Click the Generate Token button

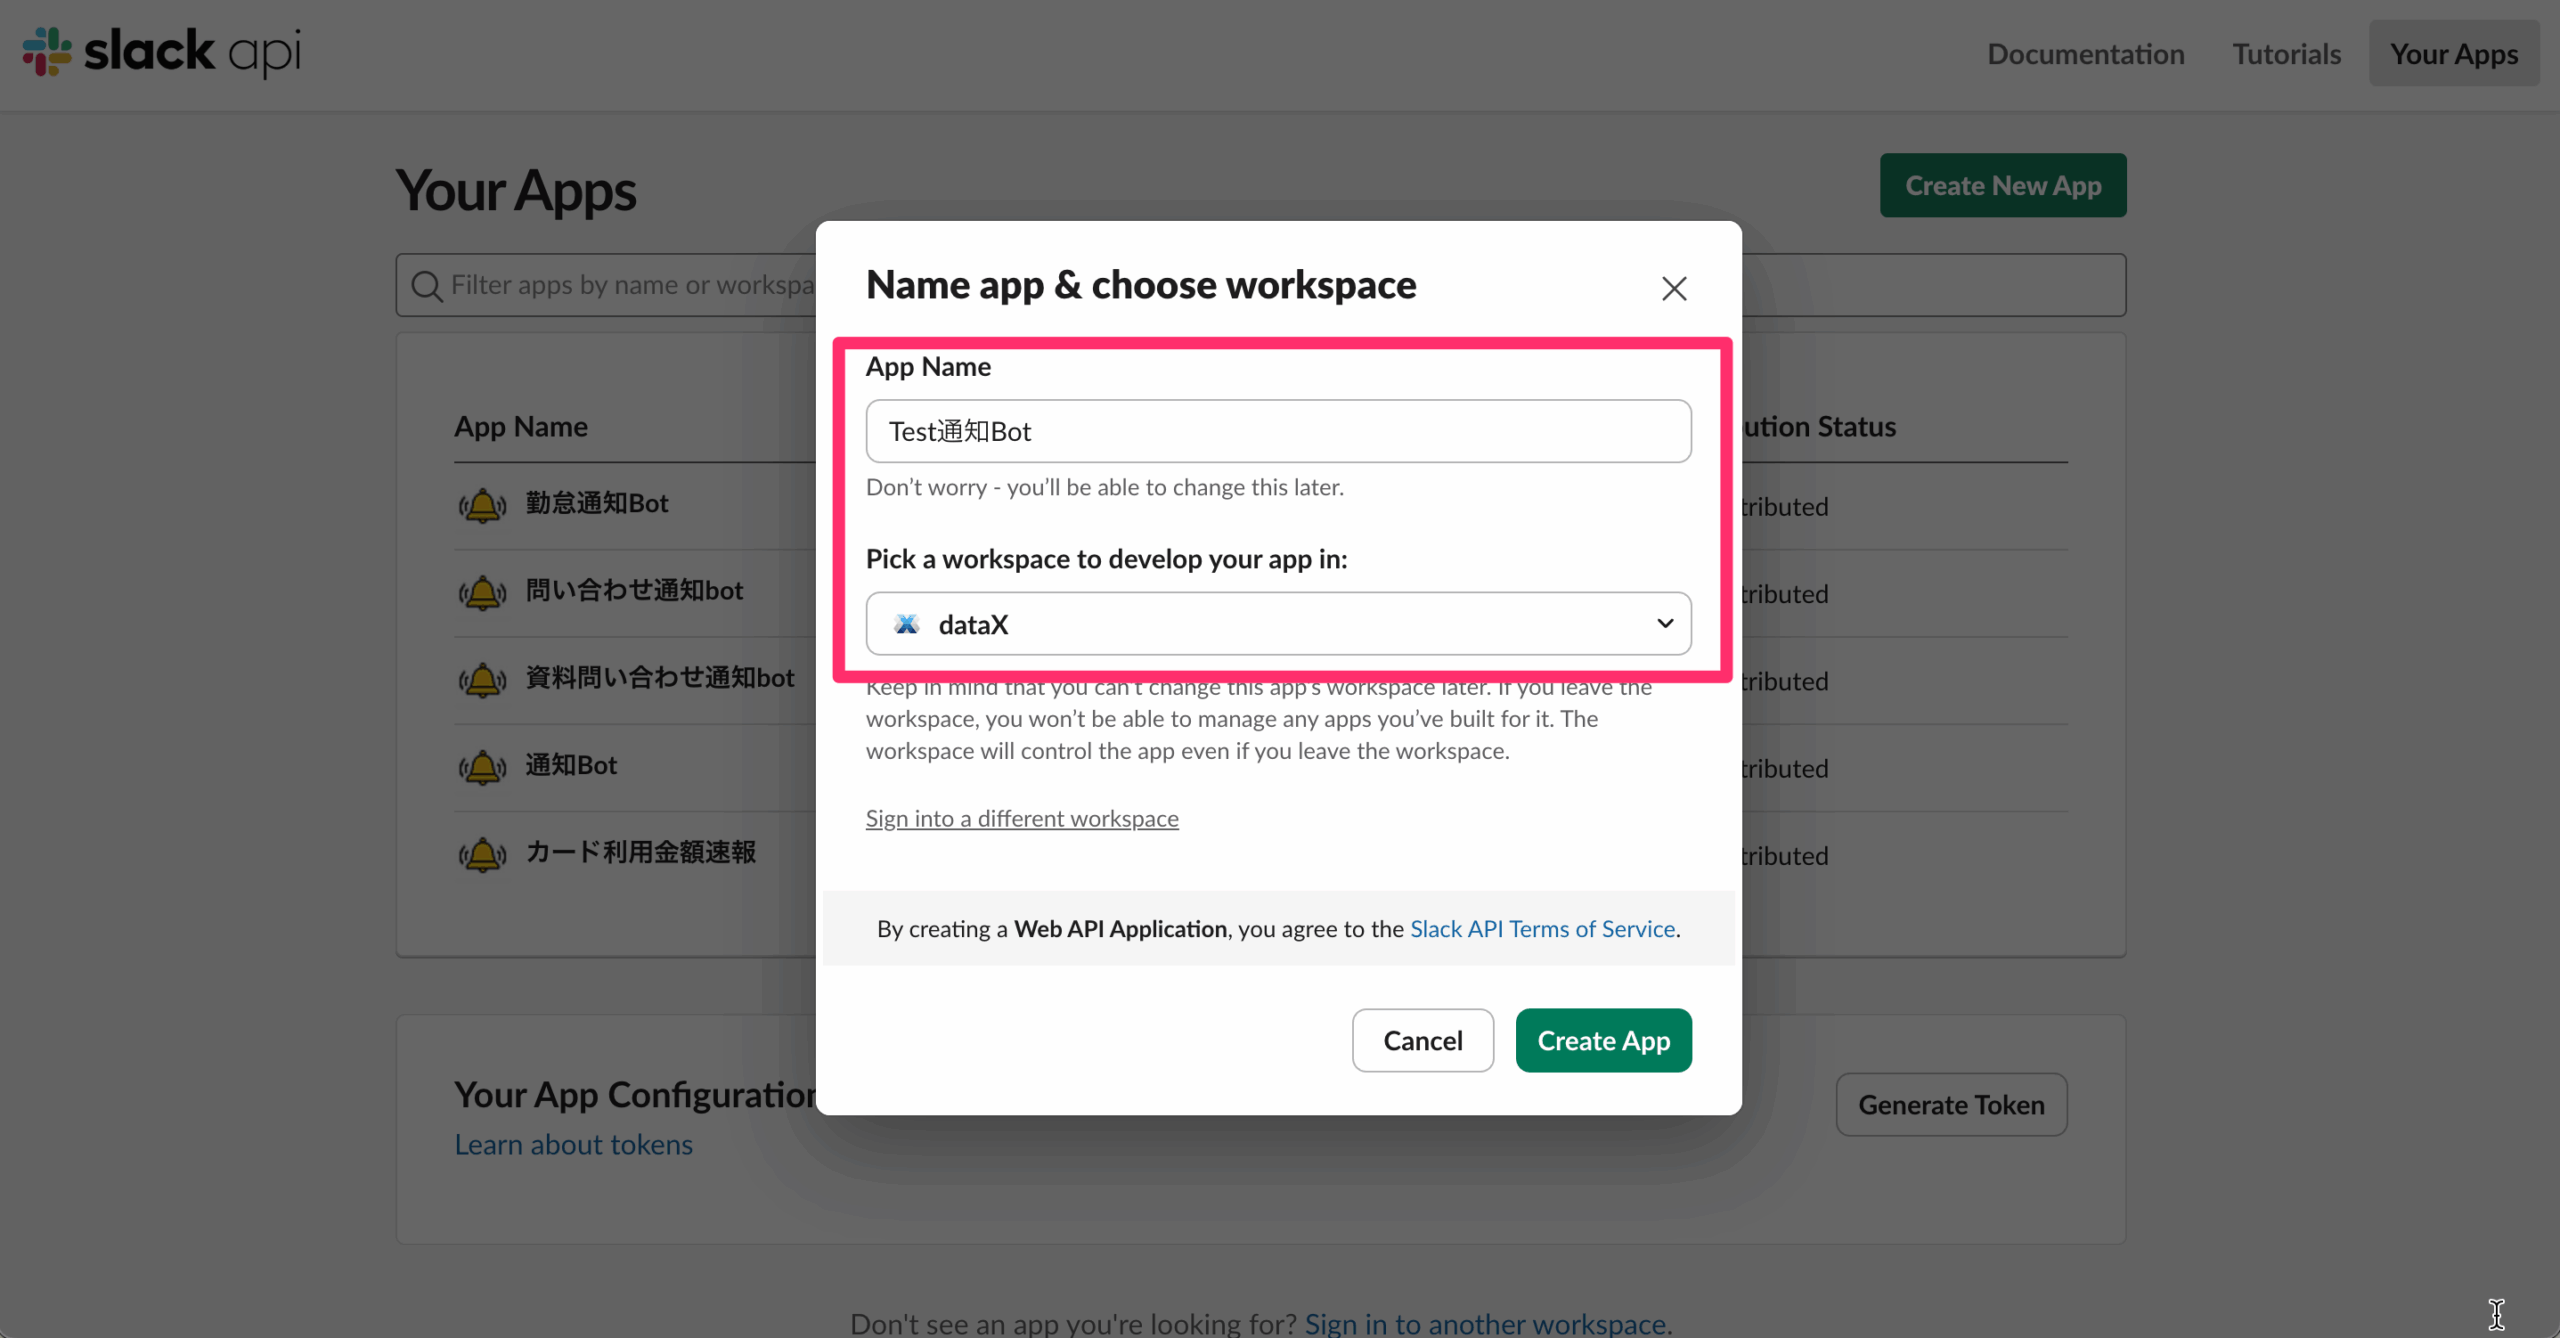click(1951, 1104)
